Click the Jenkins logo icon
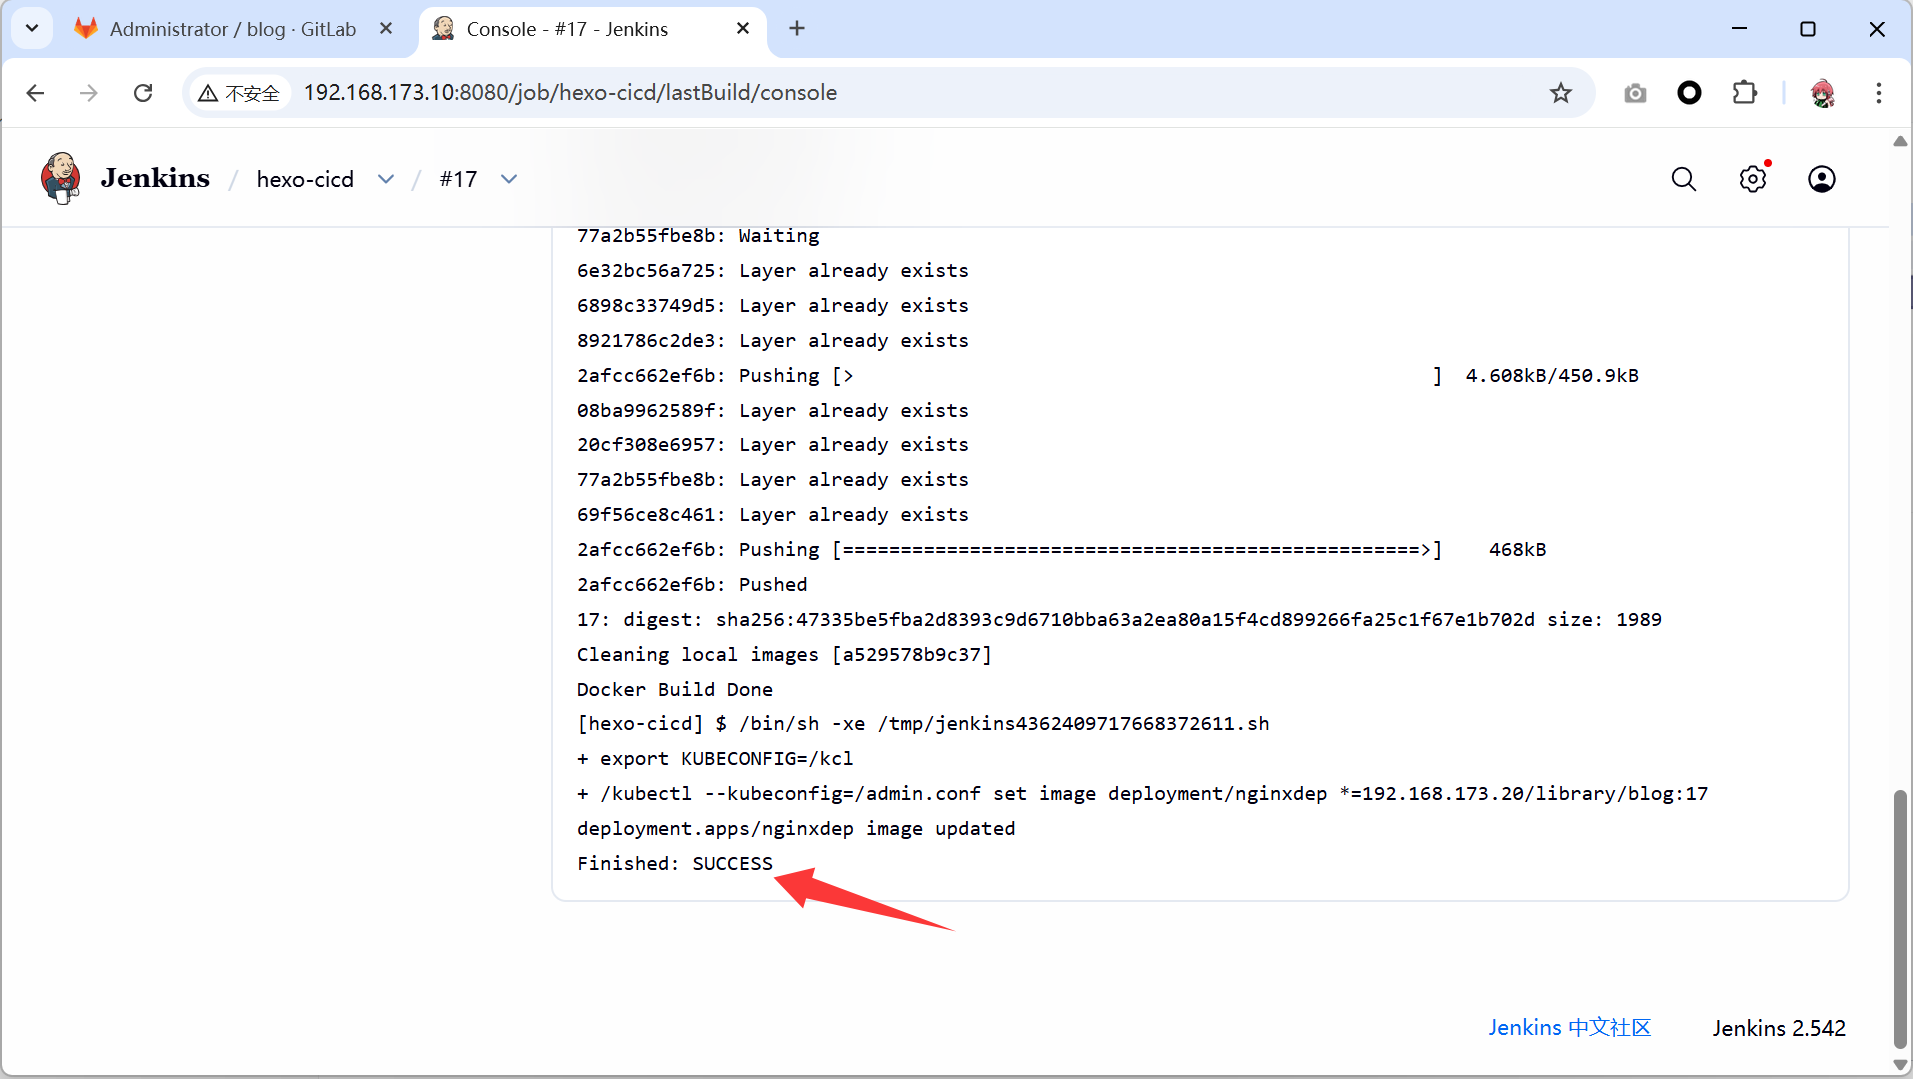This screenshot has height=1079, width=1913. pyautogui.click(x=61, y=178)
